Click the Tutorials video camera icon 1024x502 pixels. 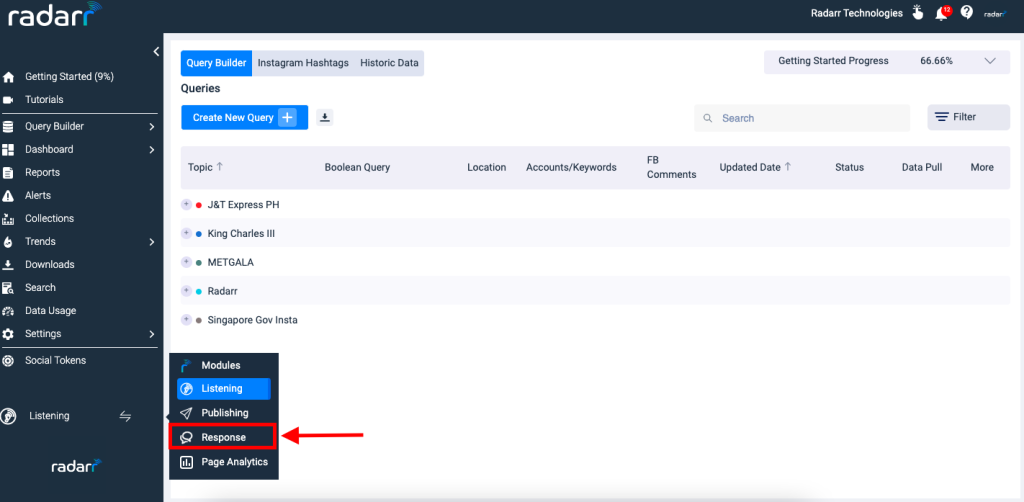point(8,100)
